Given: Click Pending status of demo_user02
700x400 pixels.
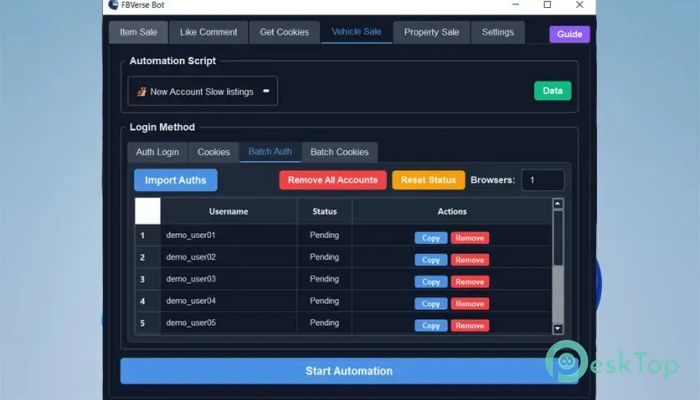Looking at the screenshot, I should coord(325,257).
